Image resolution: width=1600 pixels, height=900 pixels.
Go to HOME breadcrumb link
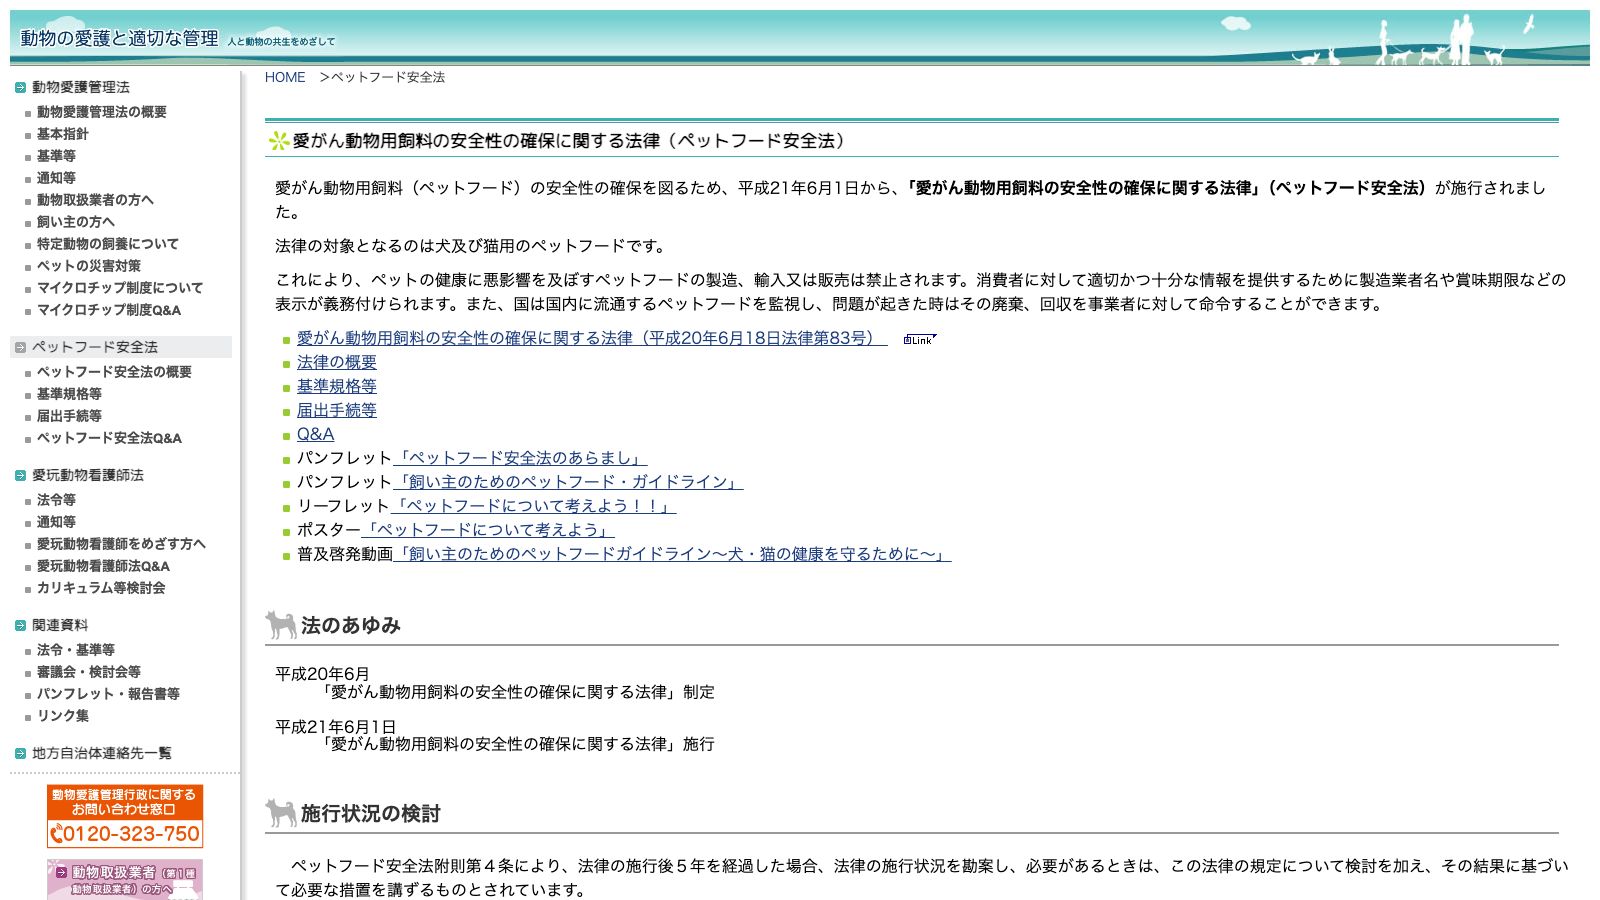click(285, 77)
